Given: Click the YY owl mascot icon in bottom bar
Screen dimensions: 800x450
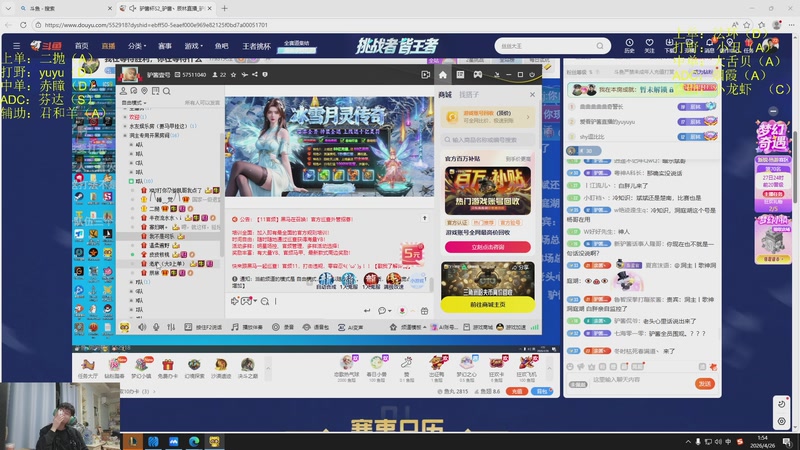Looking at the screenshot, I should tap(124, 327).
